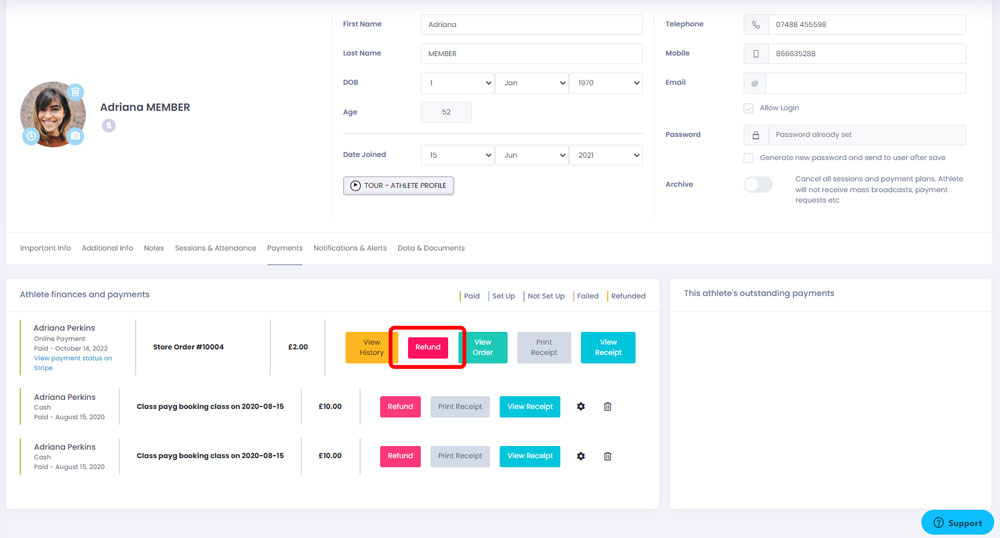Open the Notifications & Alerts tab
The image size is (1000, 538).
350,248
